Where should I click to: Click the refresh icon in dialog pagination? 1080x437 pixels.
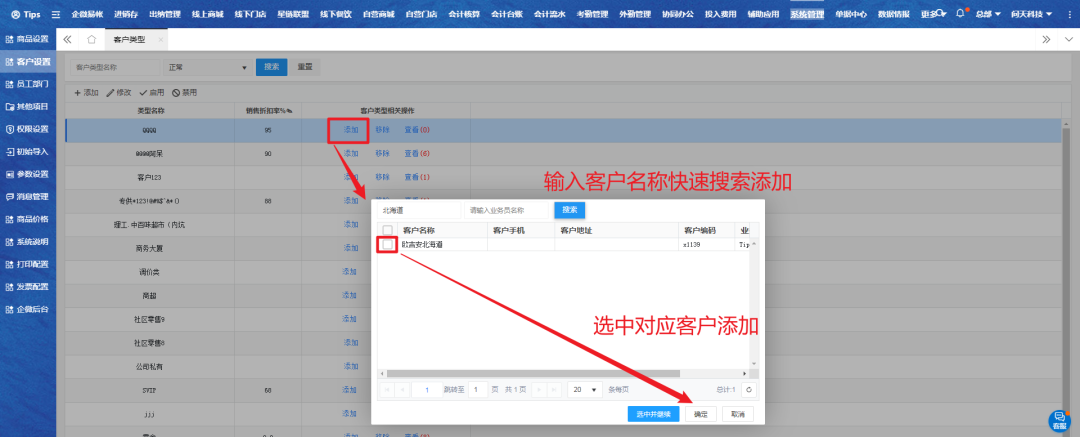748,389
